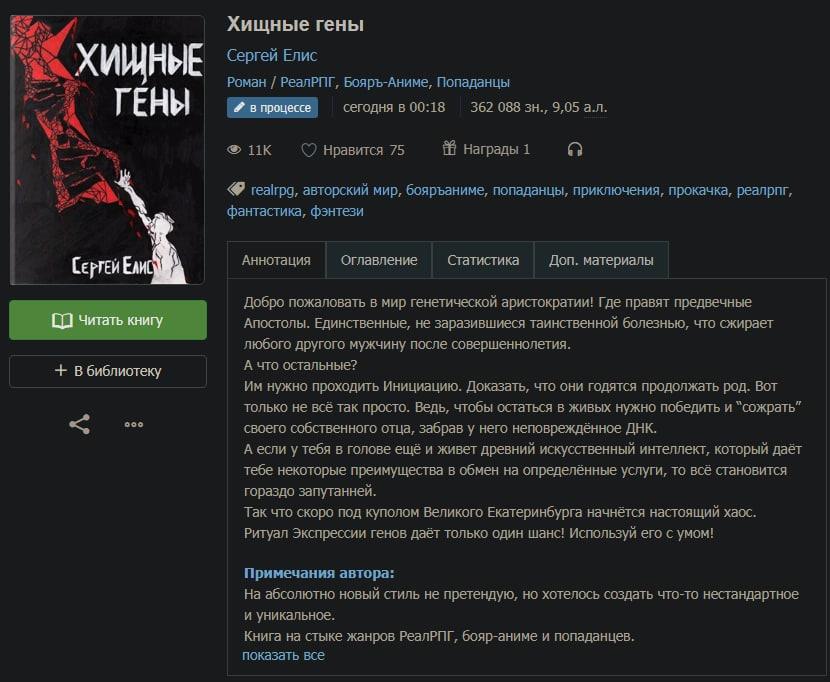This screenshot has height=682, width=830.
Task: Click the Читать книгу button
Action: pyautogui.click(x=108, y=320)
